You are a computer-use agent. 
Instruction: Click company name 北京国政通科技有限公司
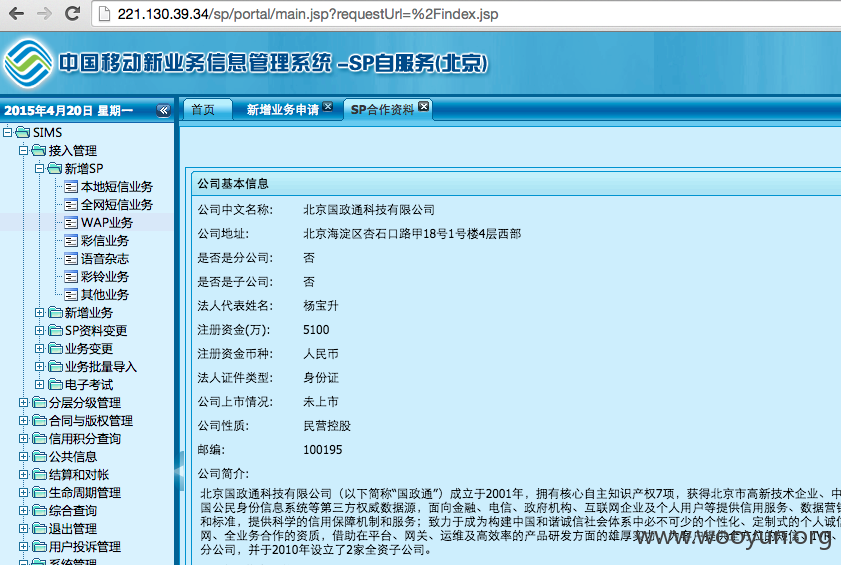(x=369, y=210)
